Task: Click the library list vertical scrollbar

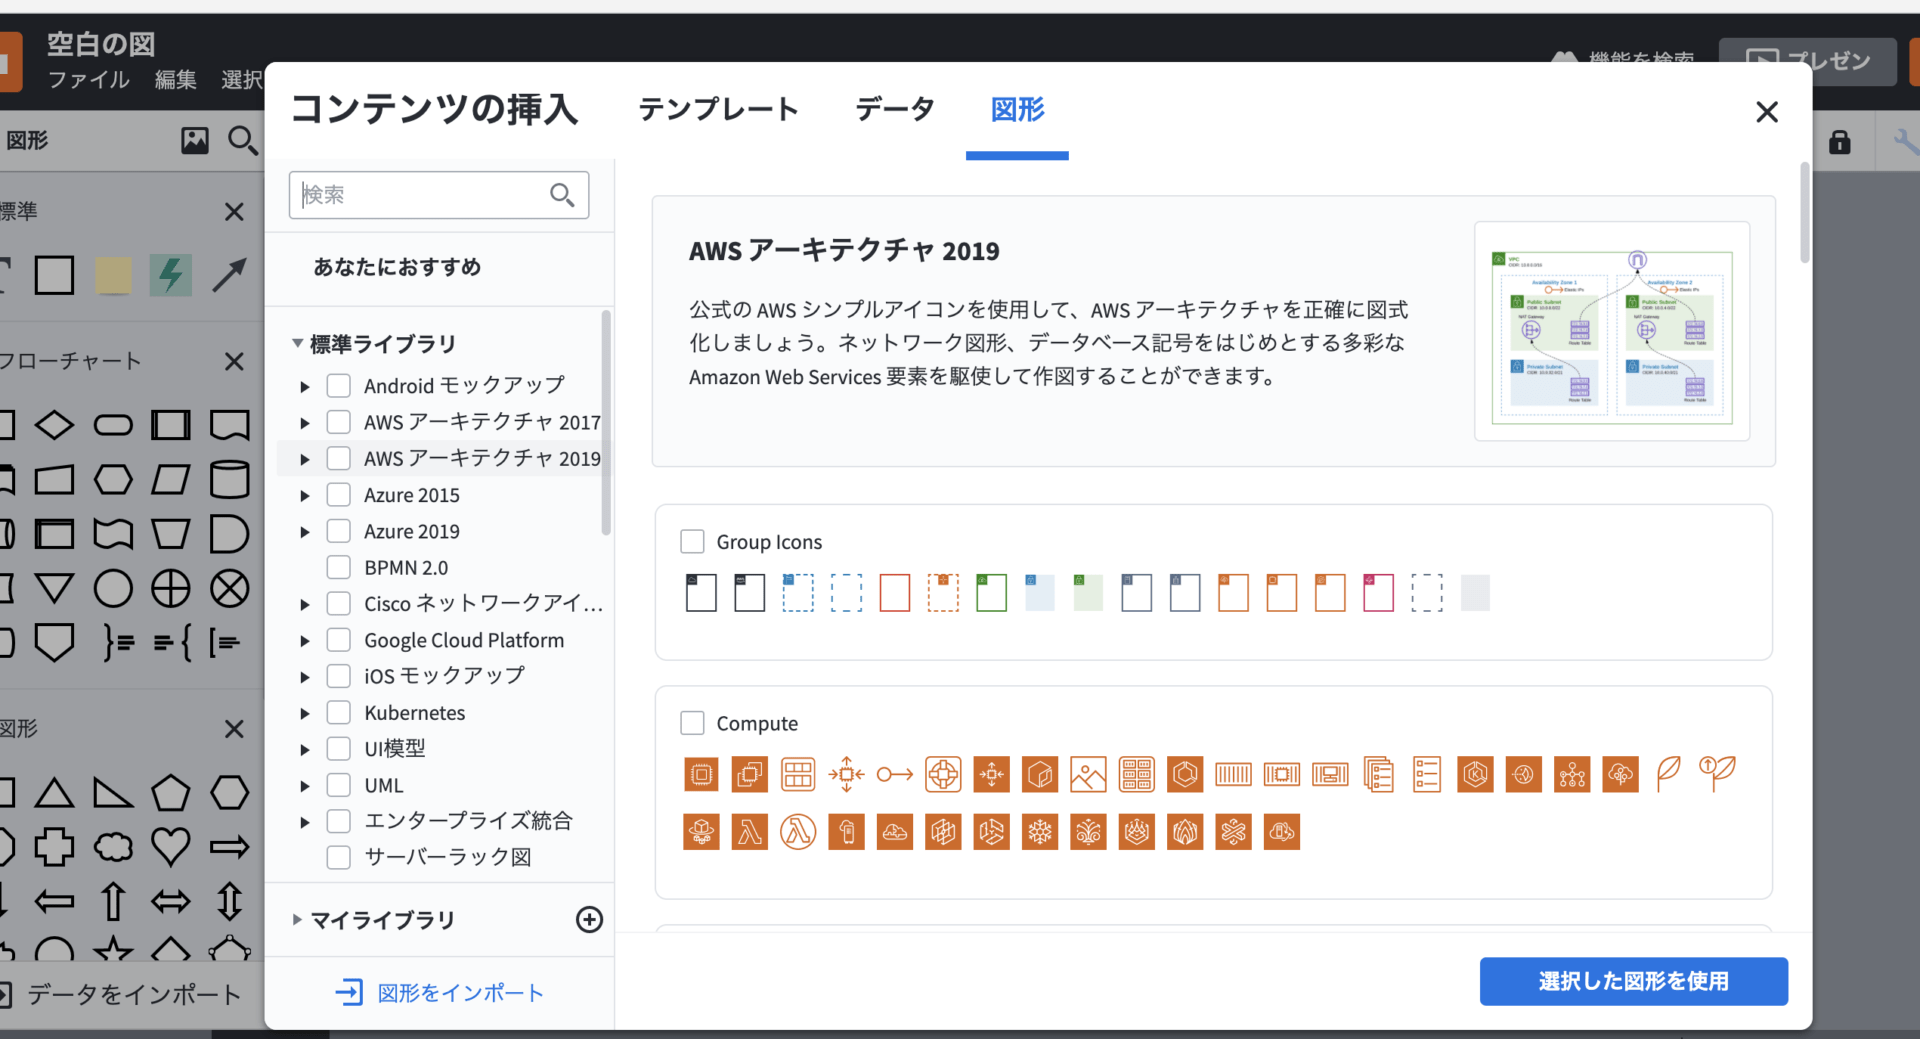Action: tap(606, 423)
